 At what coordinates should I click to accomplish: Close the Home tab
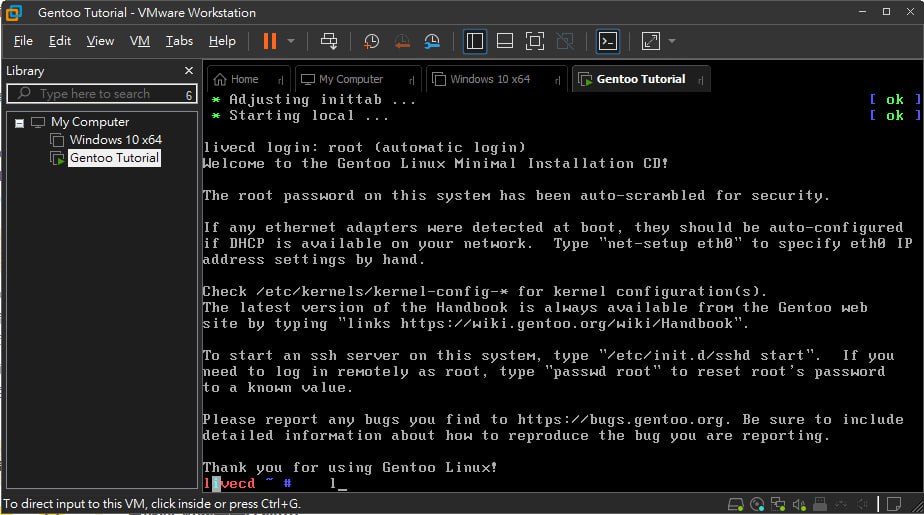280,80
